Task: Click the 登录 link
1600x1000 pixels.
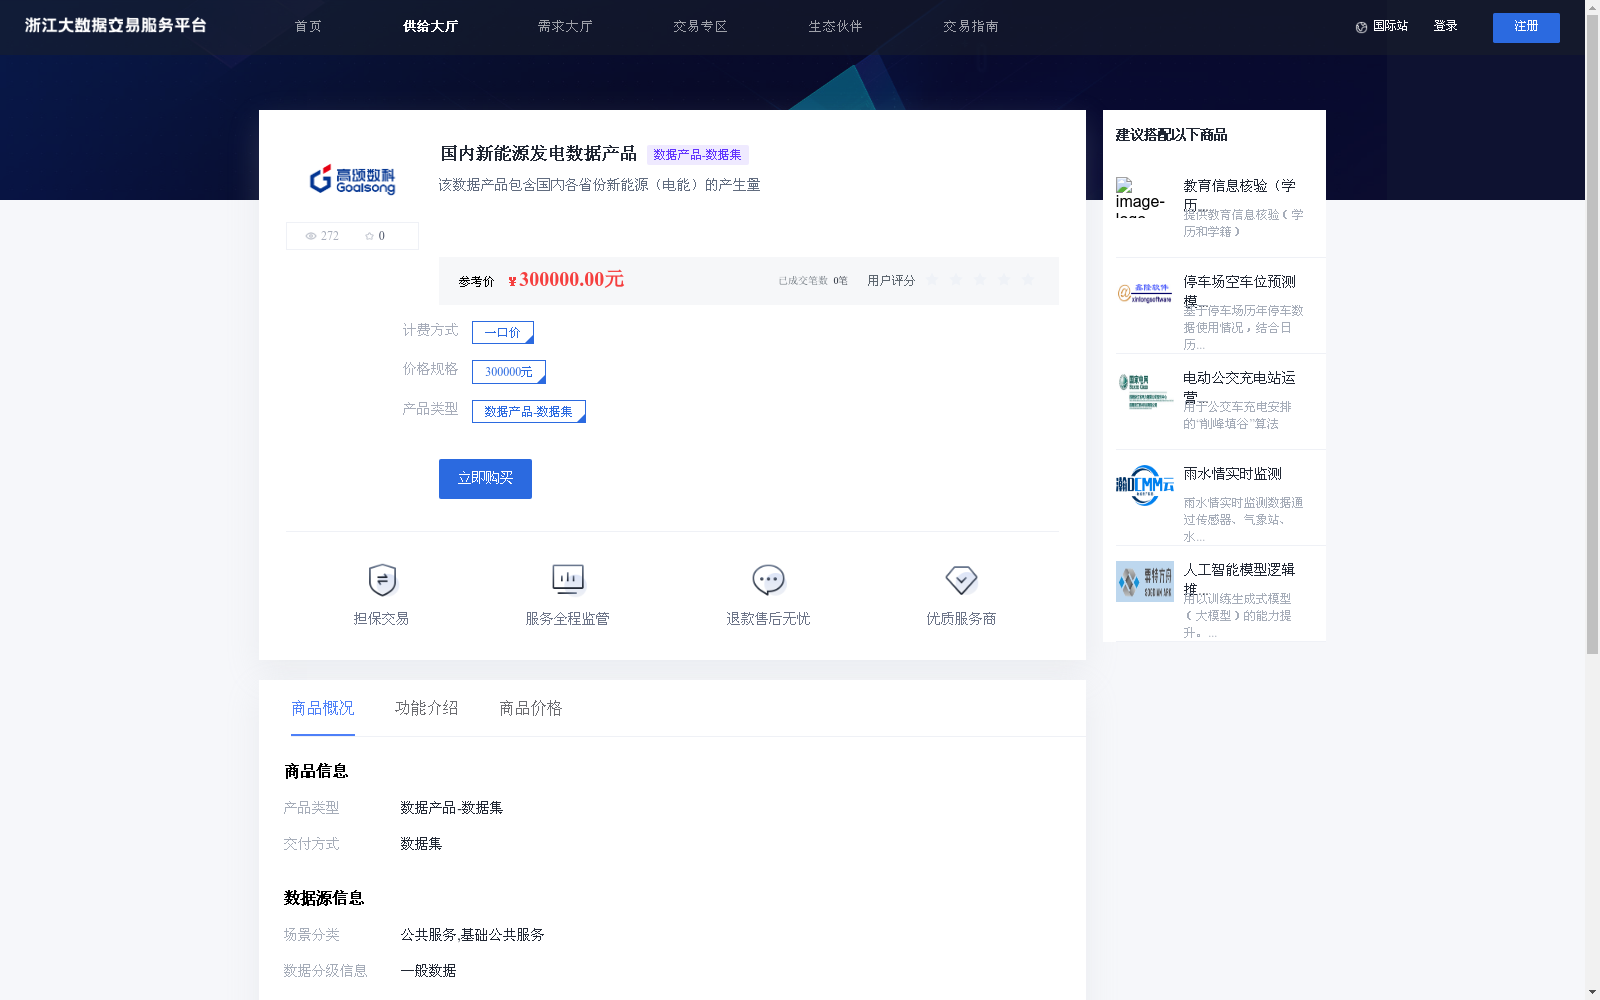Action: point(1445,26)
